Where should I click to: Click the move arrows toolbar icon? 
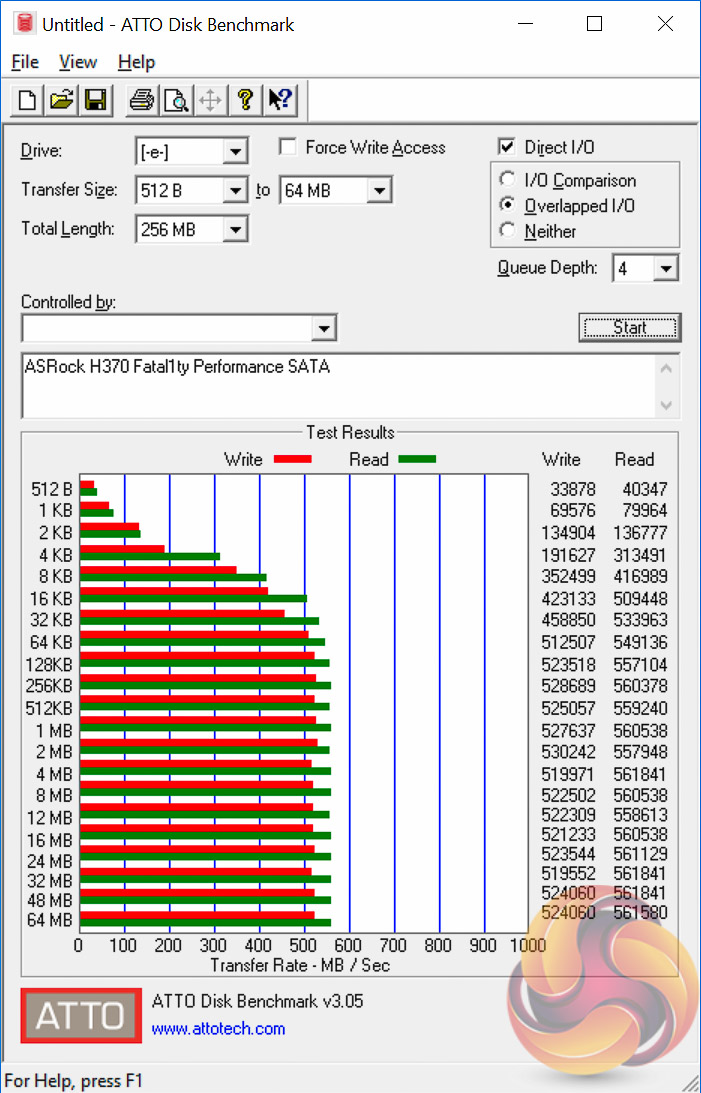click(x=210, y=100)
